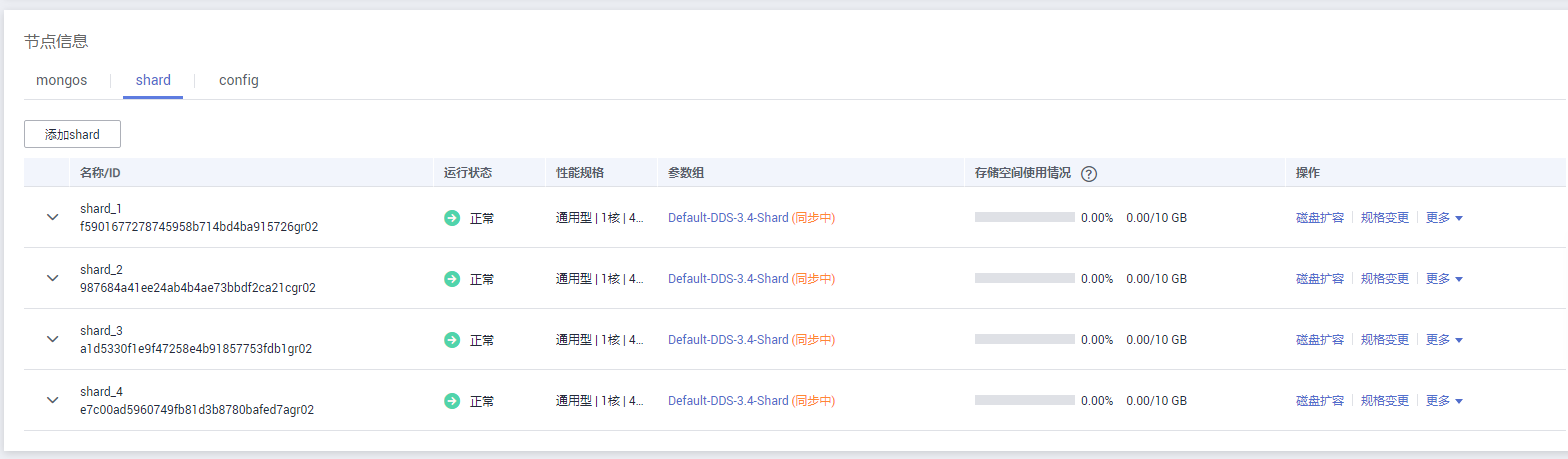Switch to the config tab

pos(239,80)
